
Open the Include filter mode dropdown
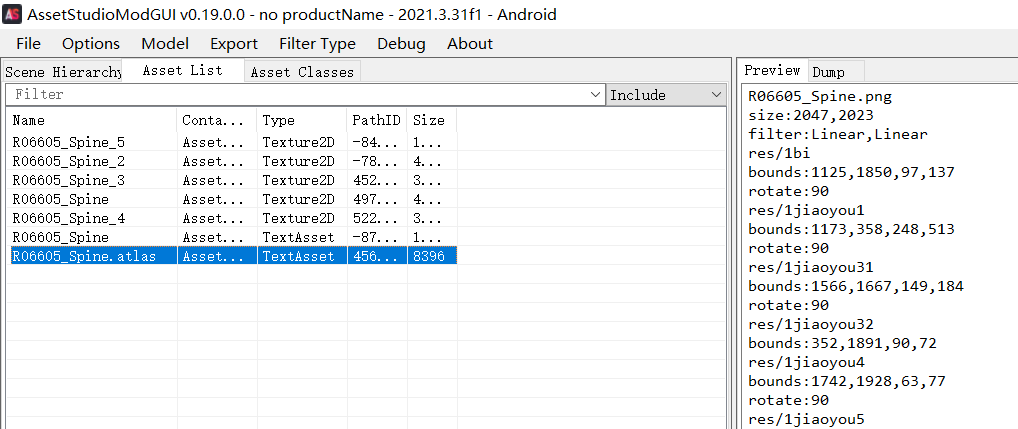click(667, 95)
